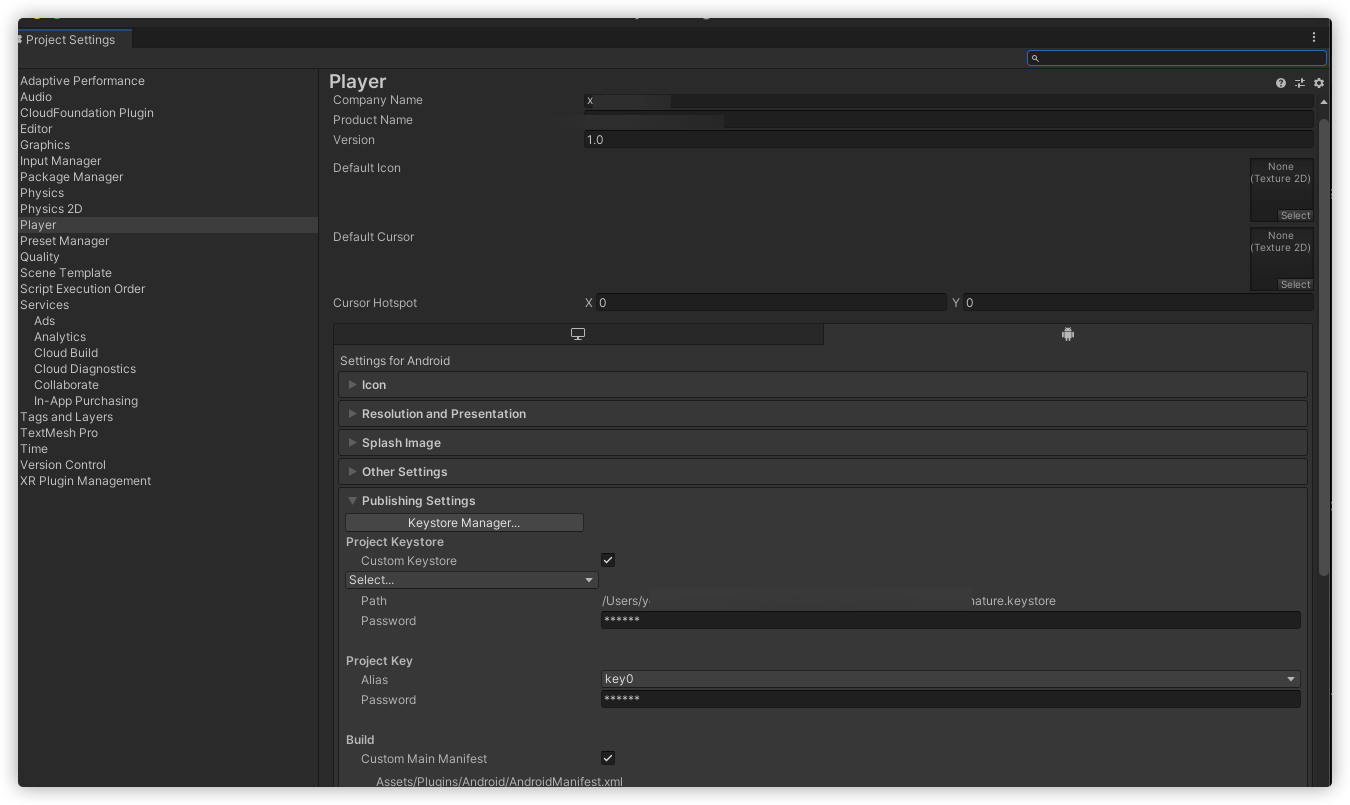
Task: Open the Player settings gear icon
Action: (1319, 83)
